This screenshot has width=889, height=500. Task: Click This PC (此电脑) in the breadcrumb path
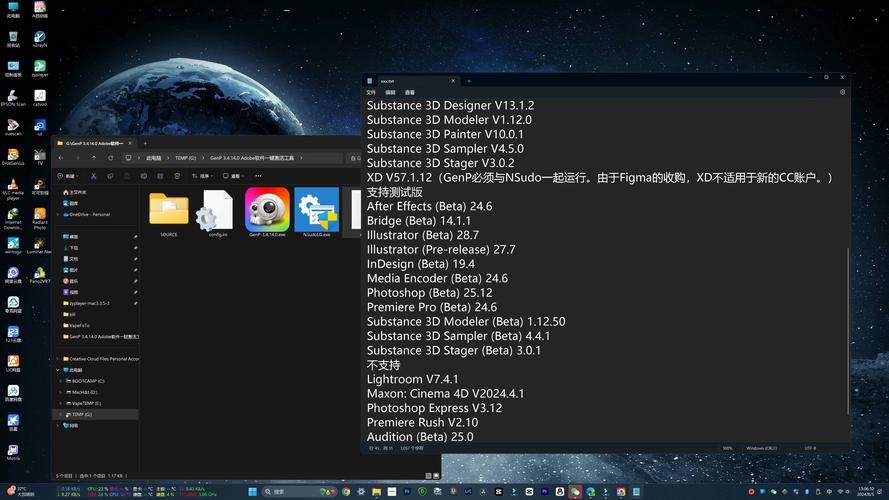tap(154, 158)
